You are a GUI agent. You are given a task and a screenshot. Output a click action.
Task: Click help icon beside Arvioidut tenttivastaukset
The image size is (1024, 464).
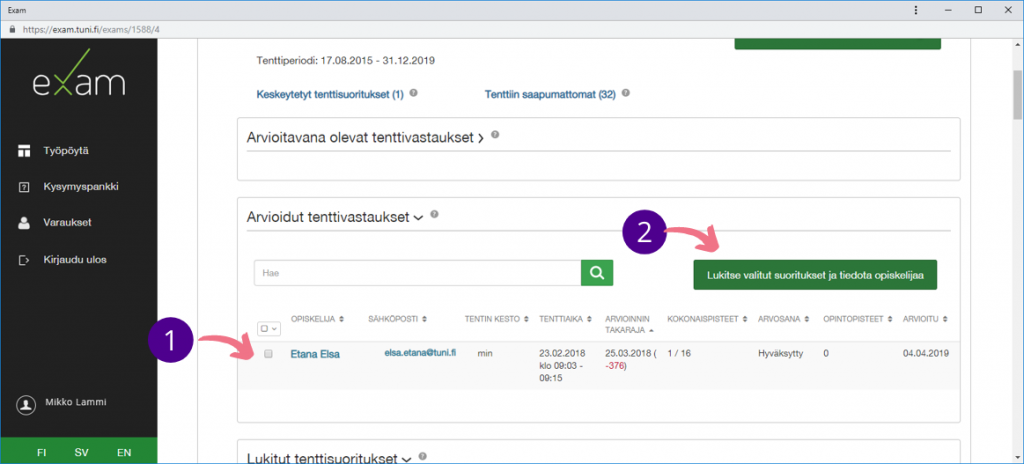pos(435,214)
